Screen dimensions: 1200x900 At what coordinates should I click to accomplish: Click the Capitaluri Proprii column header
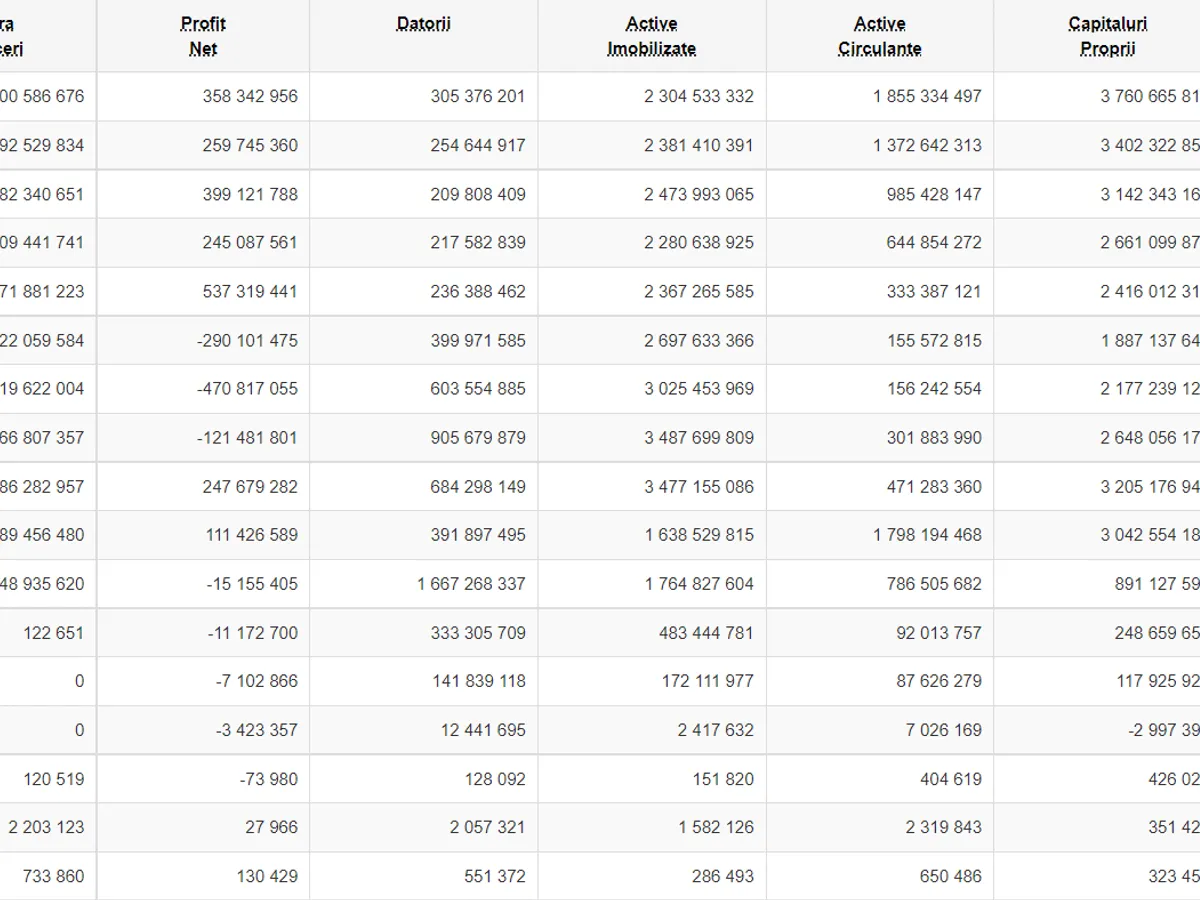click(1107, 36)
